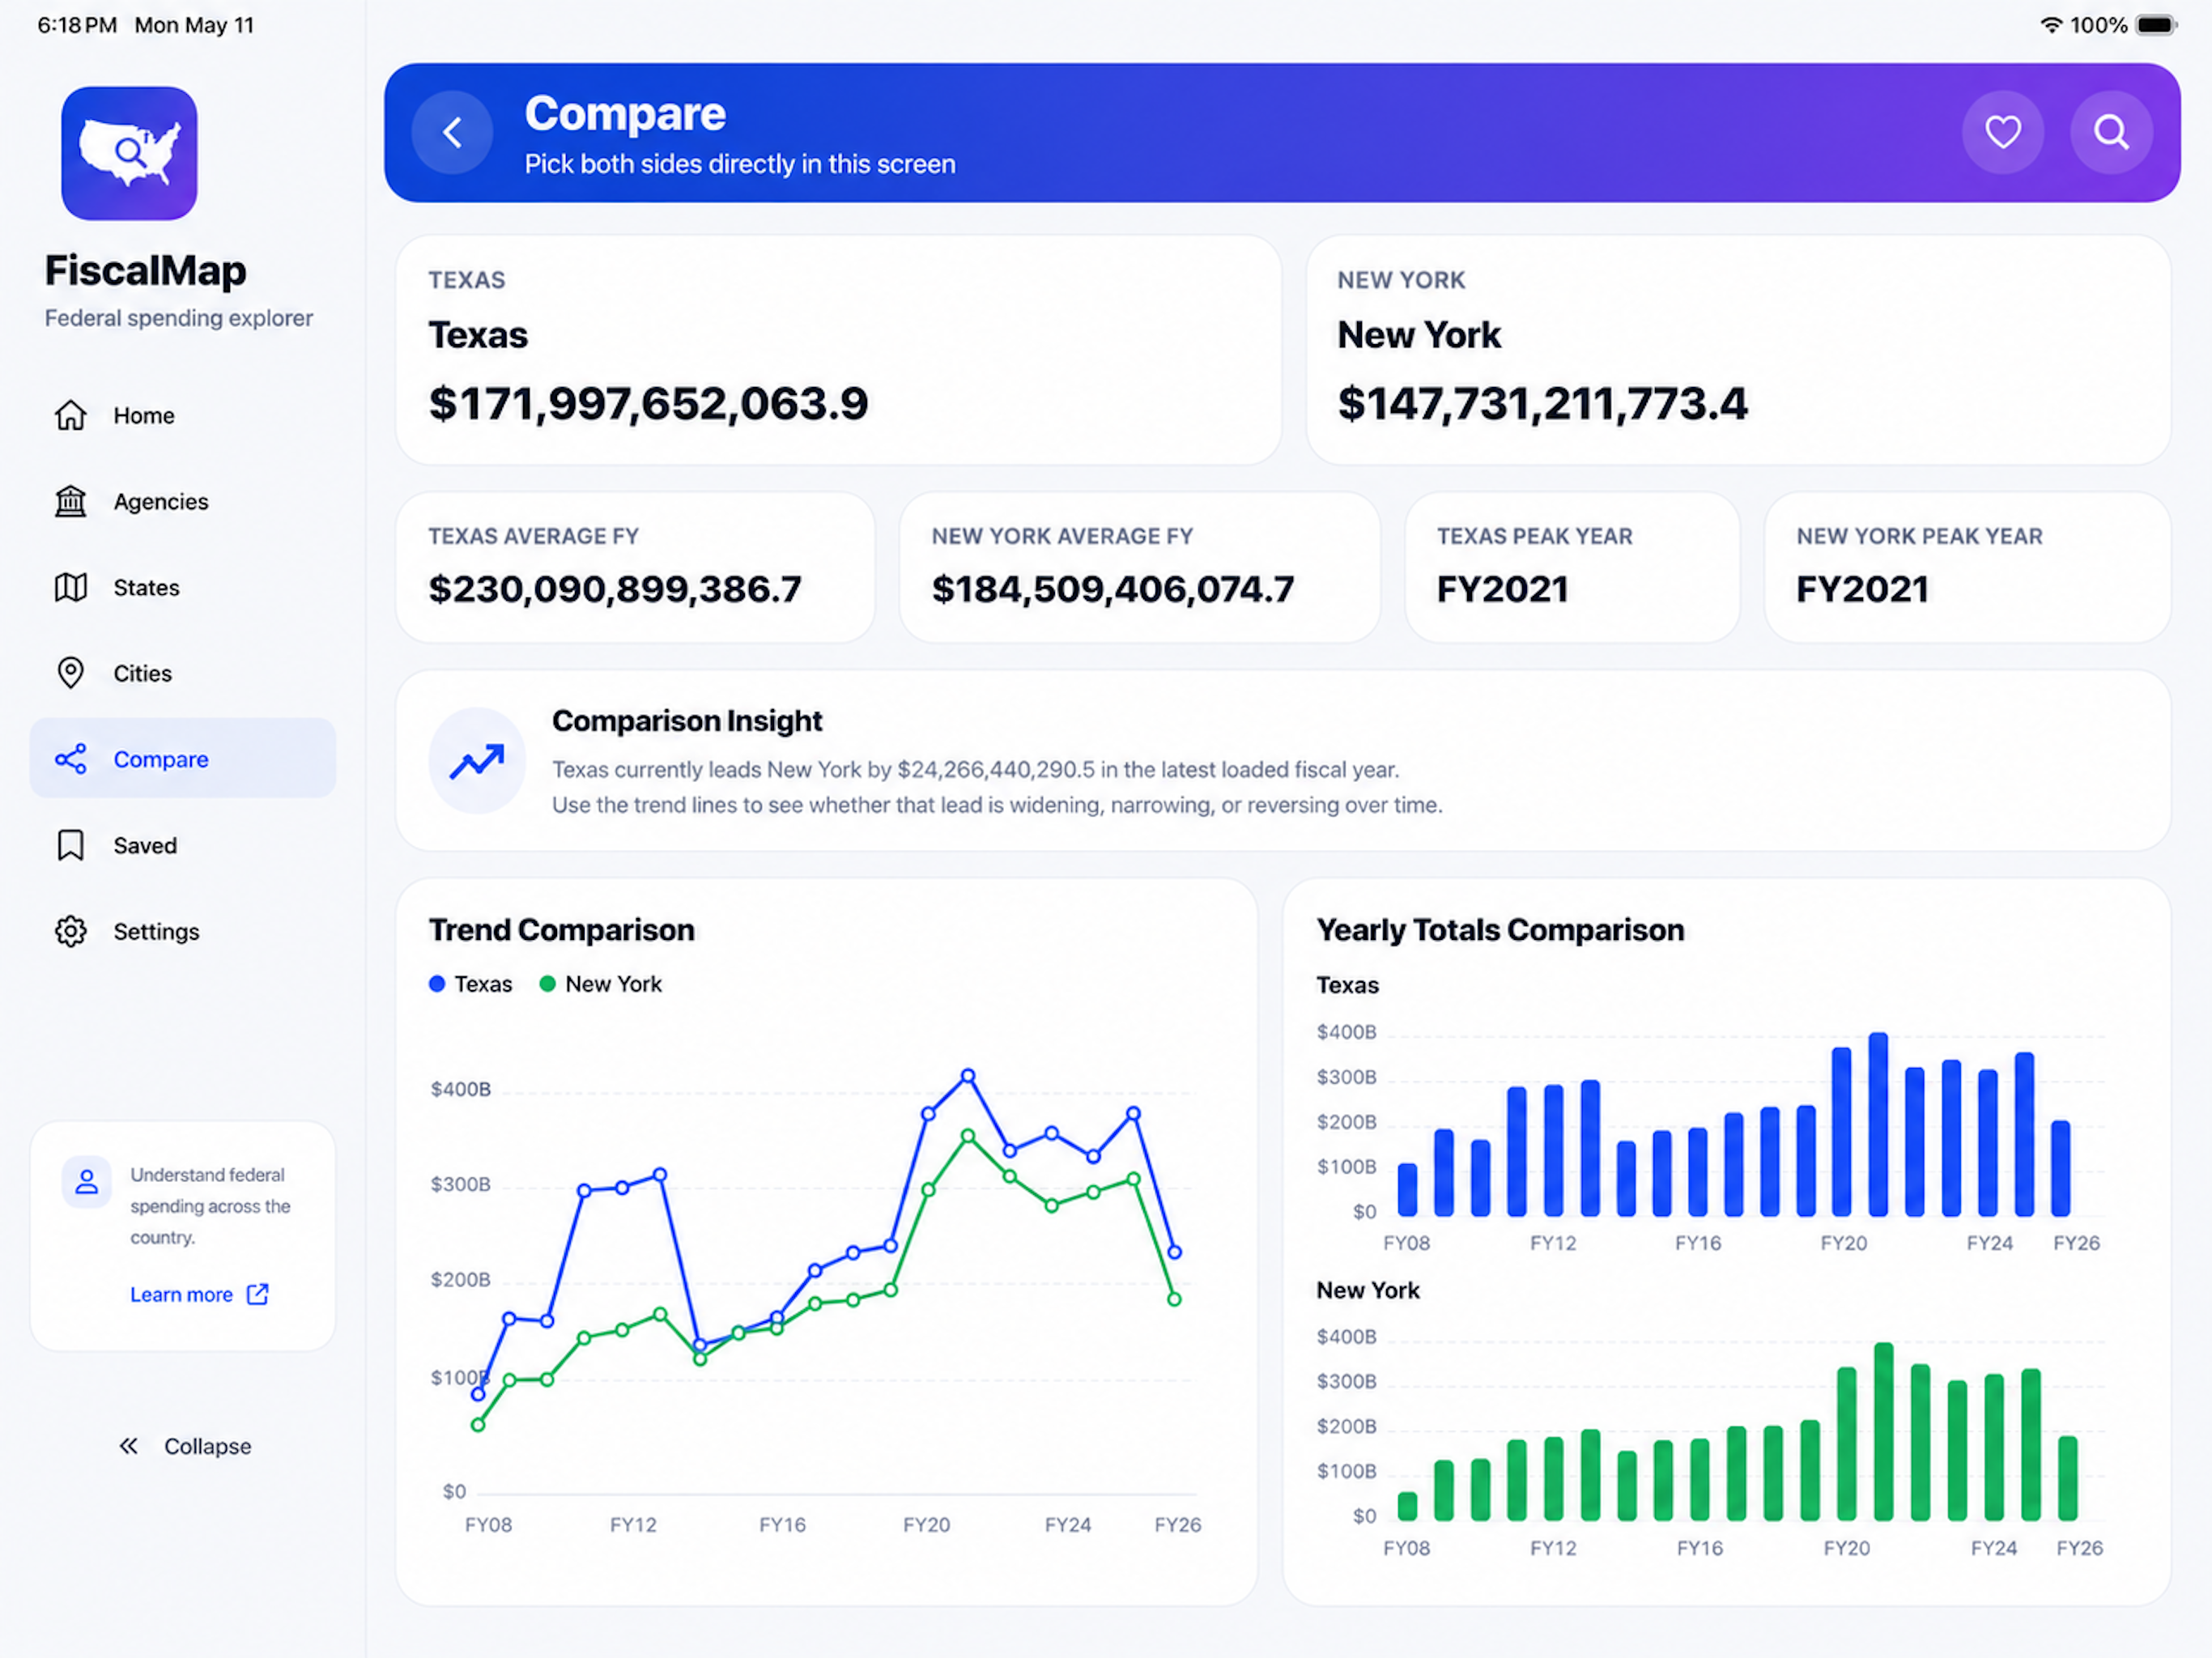Click the green New York legend dot
Viewport: 2212px width, 1658px height.
point(547,984)
